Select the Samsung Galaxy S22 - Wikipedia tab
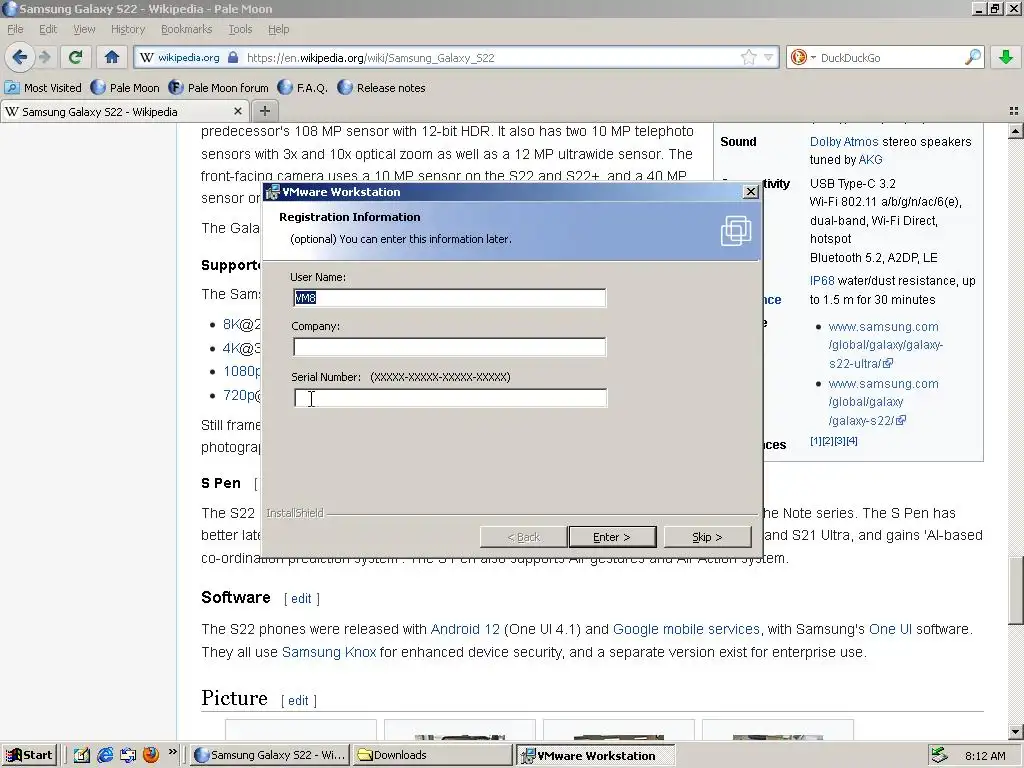This screenshot has height=768, width=1024. tap(124, 112)
